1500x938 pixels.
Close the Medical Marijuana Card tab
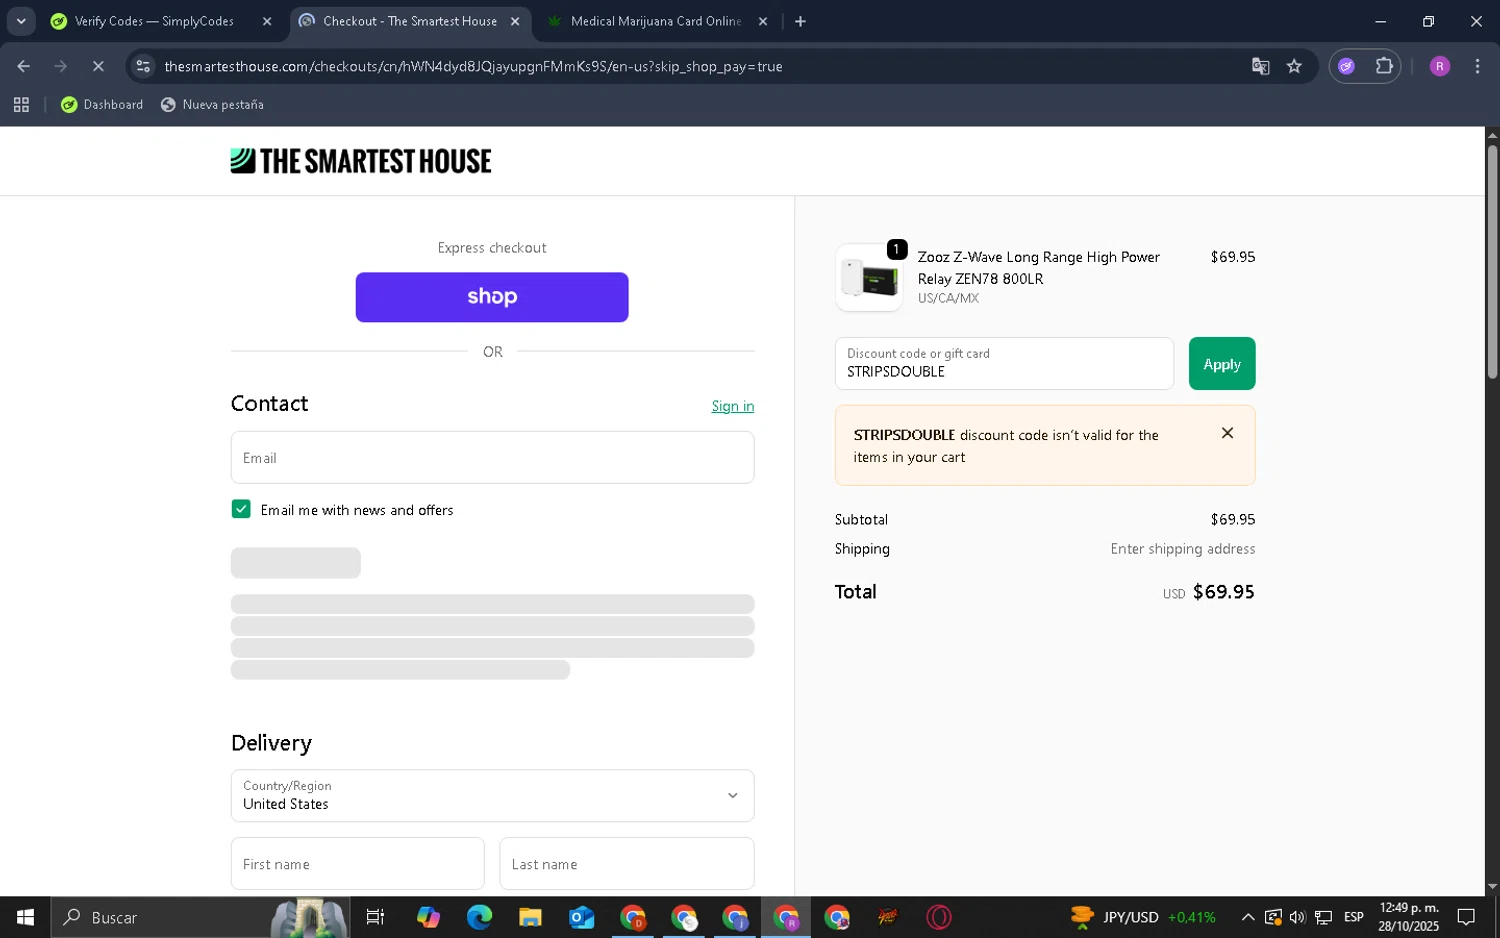763,21
